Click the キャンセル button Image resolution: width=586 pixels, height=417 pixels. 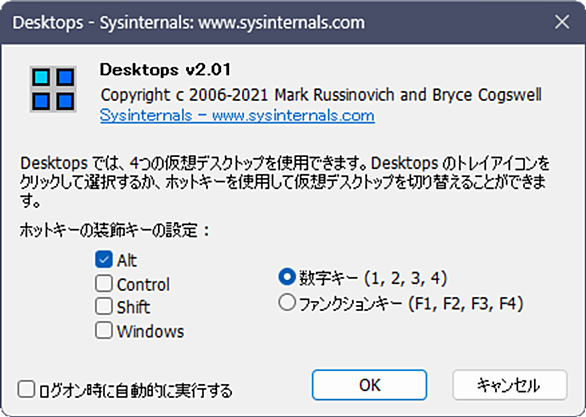click(510, 385)
